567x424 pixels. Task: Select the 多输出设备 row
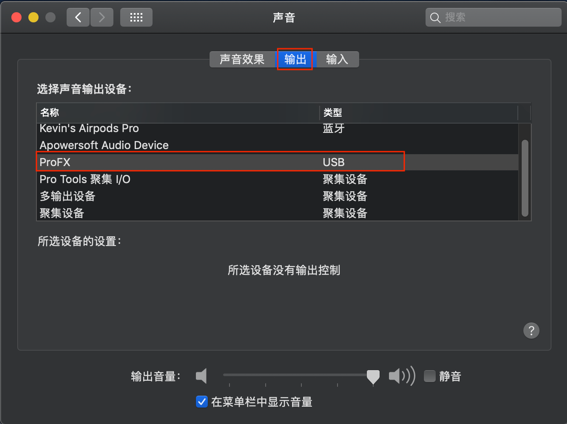click(277, 196)
